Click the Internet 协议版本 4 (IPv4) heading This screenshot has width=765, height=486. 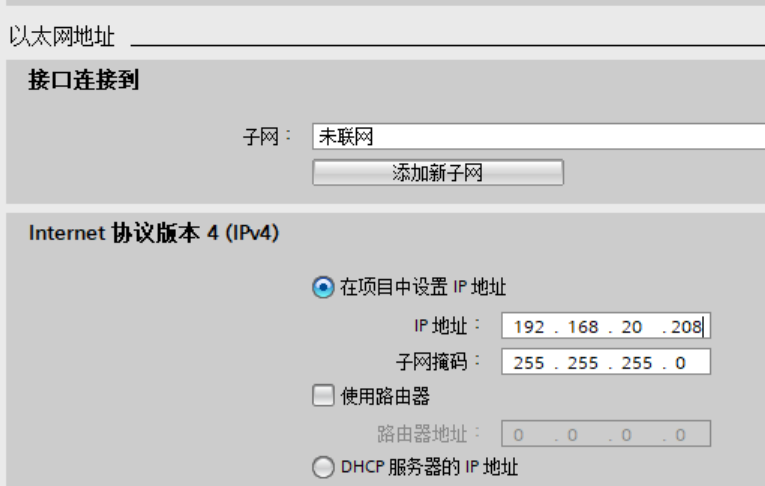tap(154, 233)
